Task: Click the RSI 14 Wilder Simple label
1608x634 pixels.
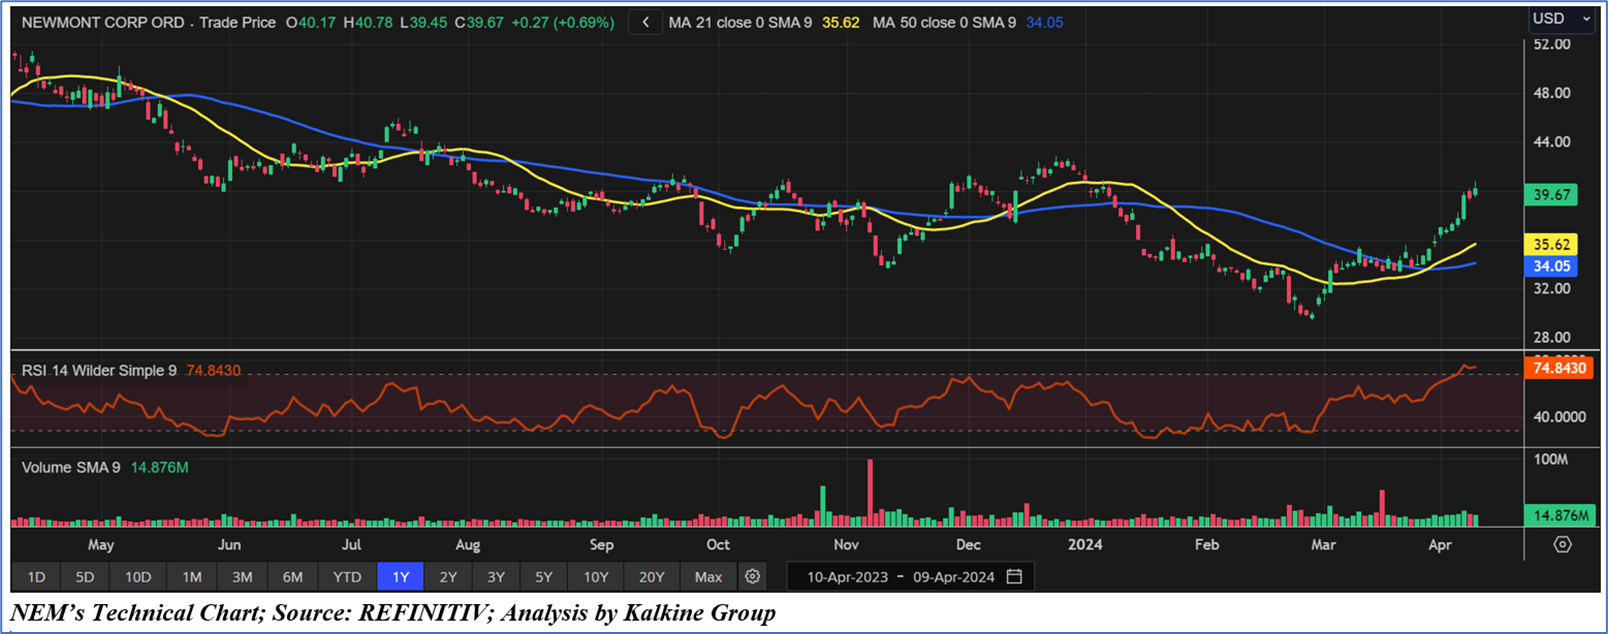Action: point(99,370)
